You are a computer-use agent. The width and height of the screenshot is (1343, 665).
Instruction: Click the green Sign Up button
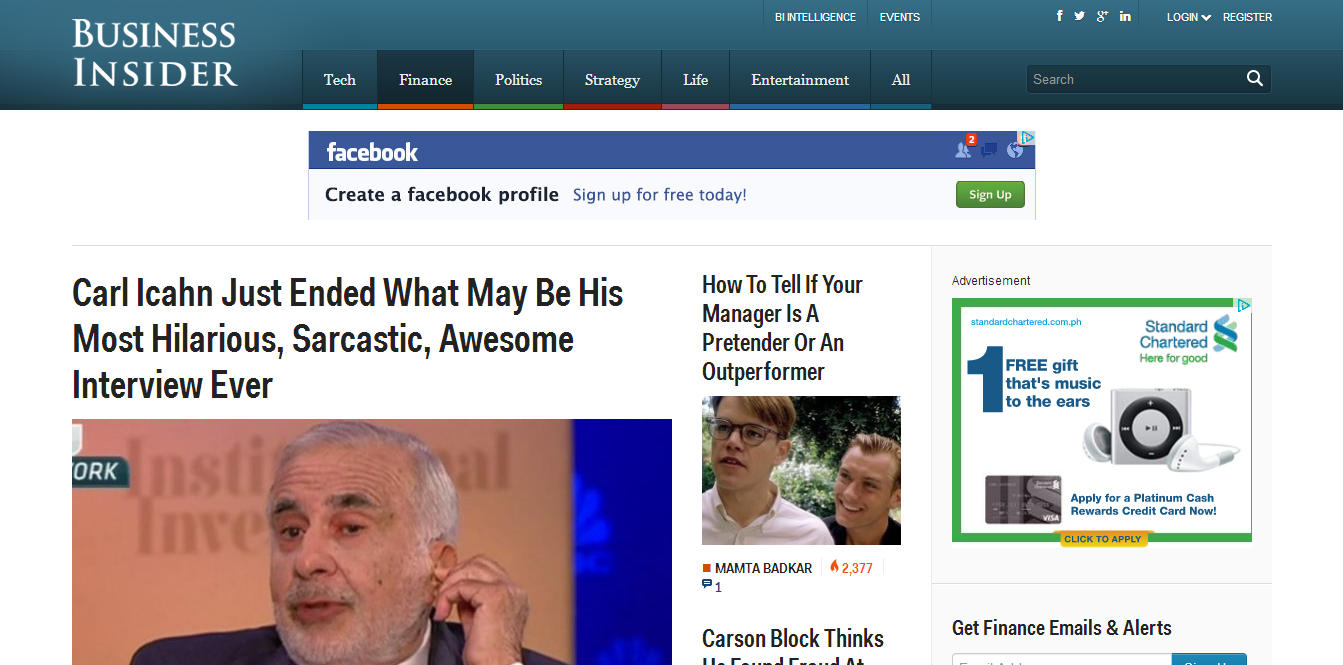(x=990, y=194)
